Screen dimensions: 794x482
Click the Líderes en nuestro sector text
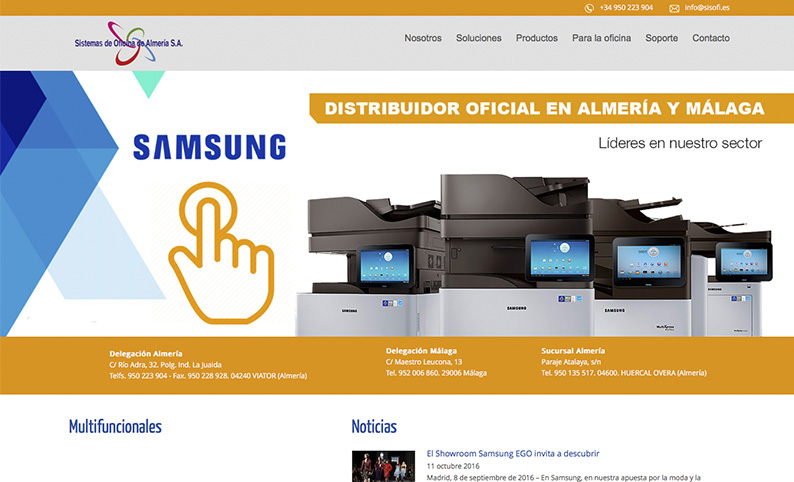[x=680, y=143]
